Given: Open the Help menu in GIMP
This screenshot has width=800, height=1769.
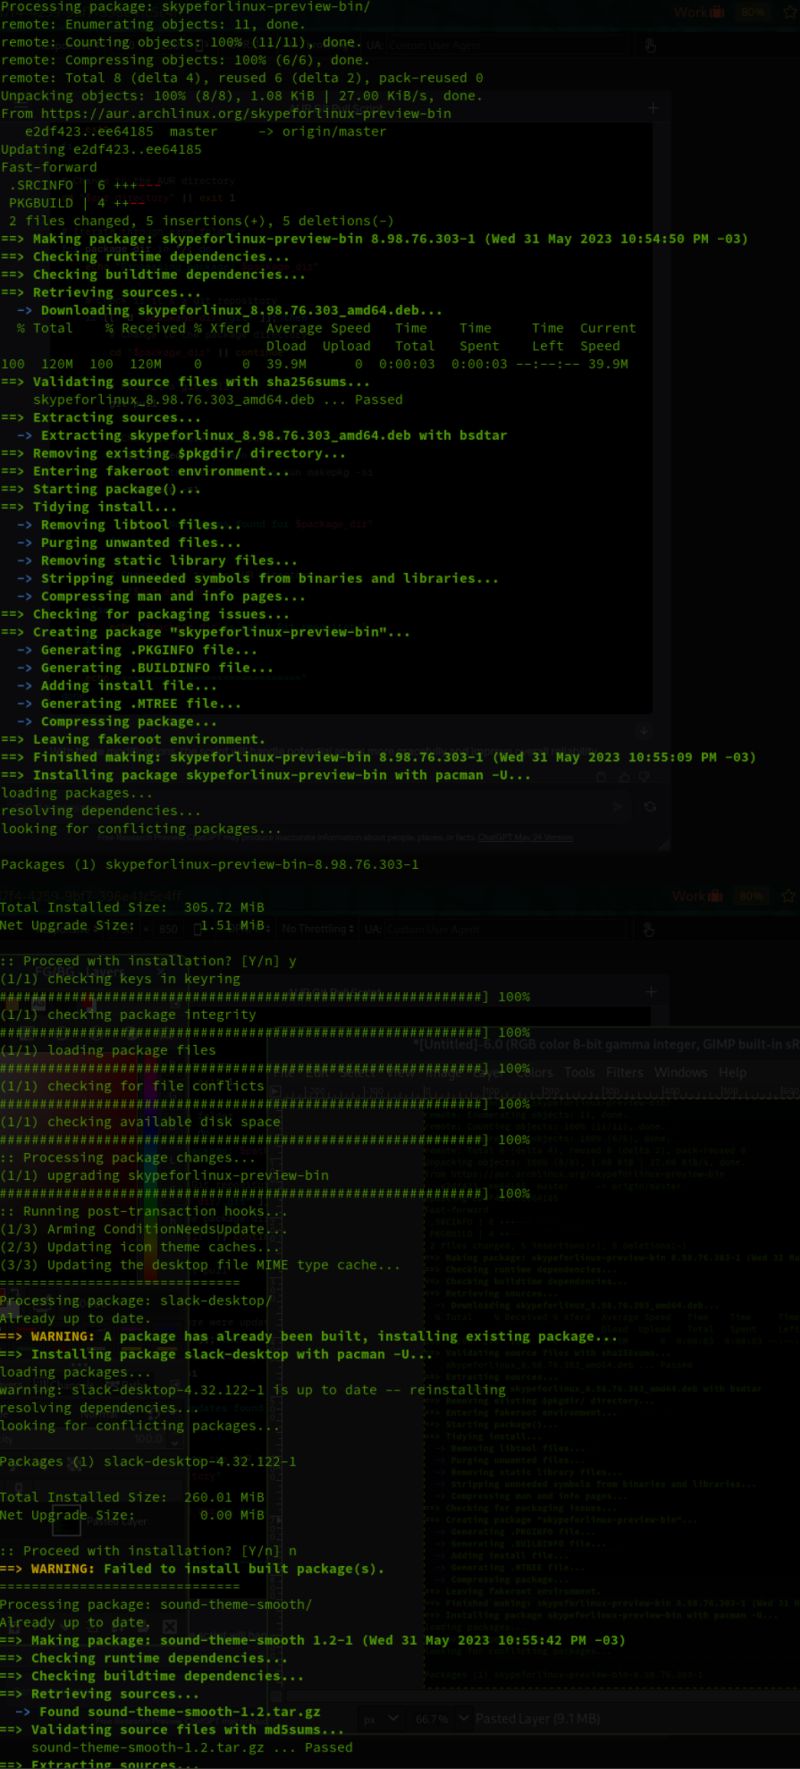Looking at the screenshot, I should 732,1072.
